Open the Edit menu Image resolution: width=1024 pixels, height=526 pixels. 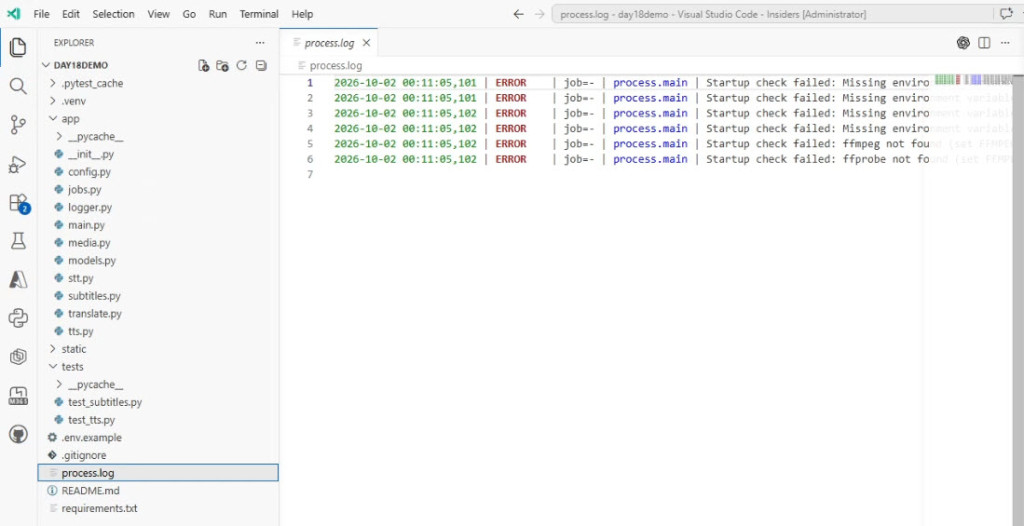(x=71, y=14)
